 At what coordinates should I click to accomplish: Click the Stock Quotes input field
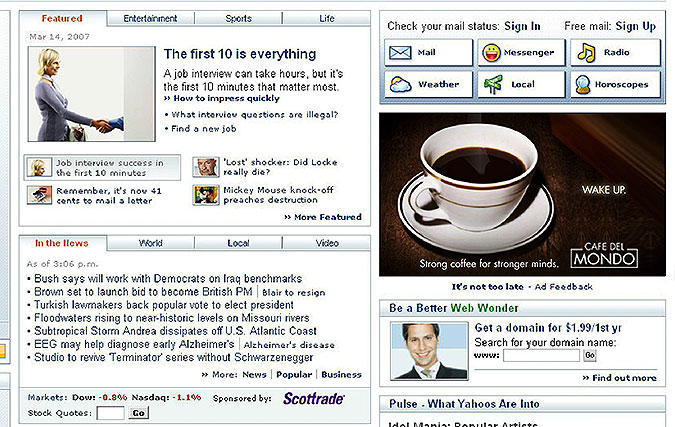click(111, 413)
